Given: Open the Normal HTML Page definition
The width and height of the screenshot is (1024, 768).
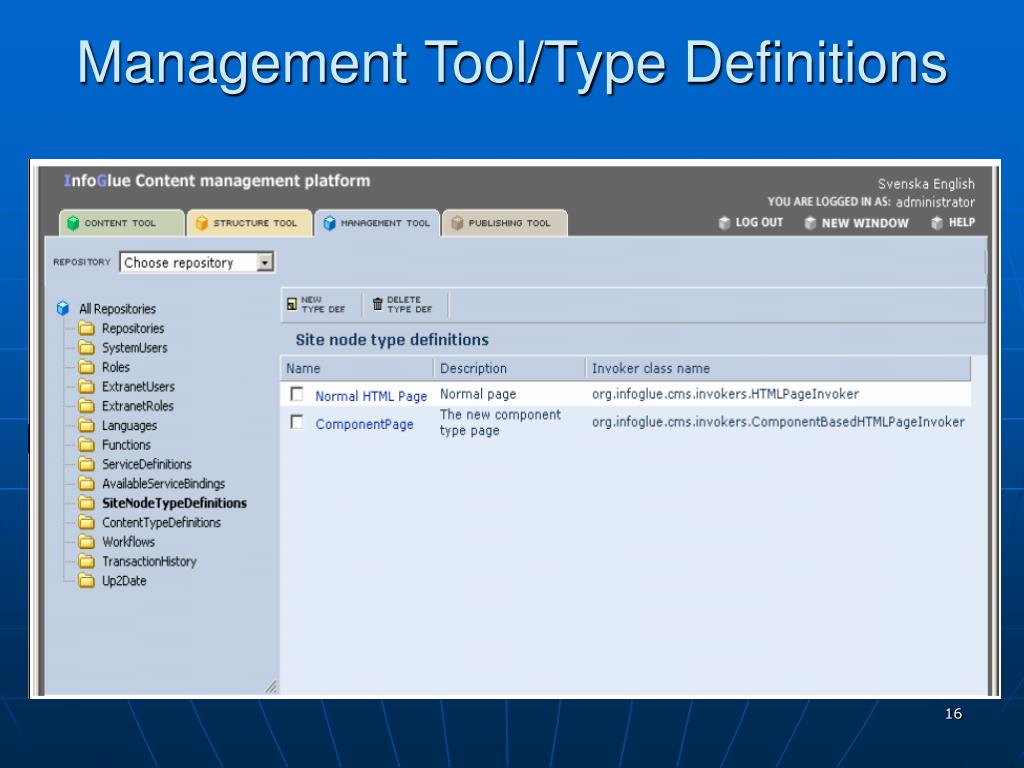Looking at the screenshot, I should 371,396.
